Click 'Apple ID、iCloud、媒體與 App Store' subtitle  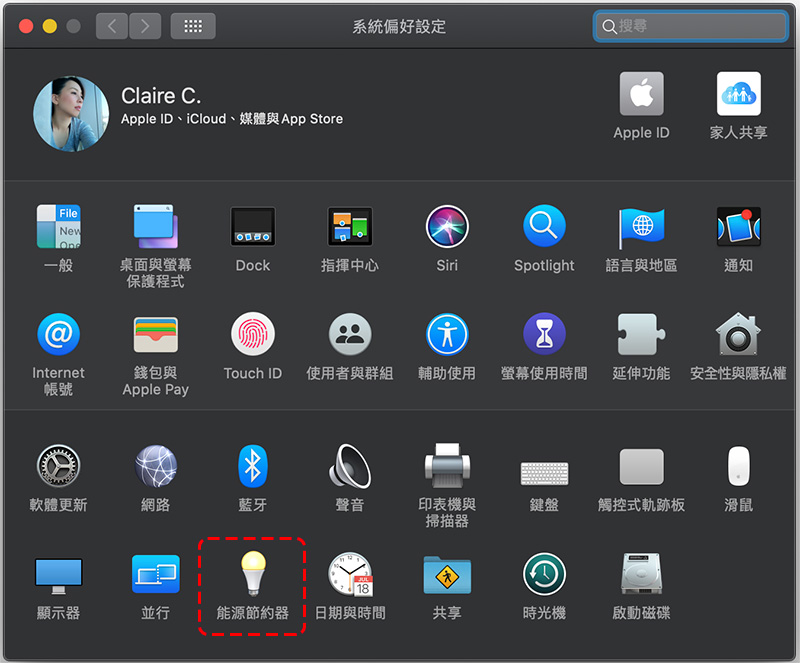coord(232,119)
